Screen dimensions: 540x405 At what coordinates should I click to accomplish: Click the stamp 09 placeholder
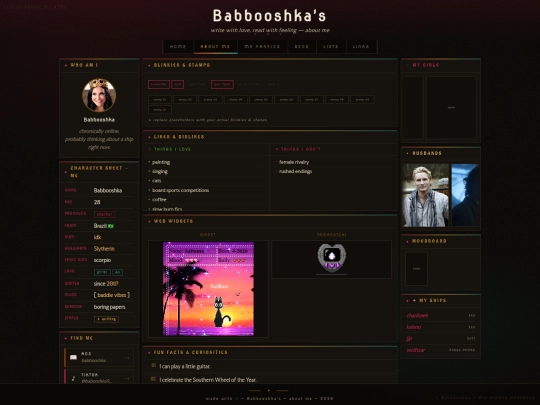tap(362, 100)
